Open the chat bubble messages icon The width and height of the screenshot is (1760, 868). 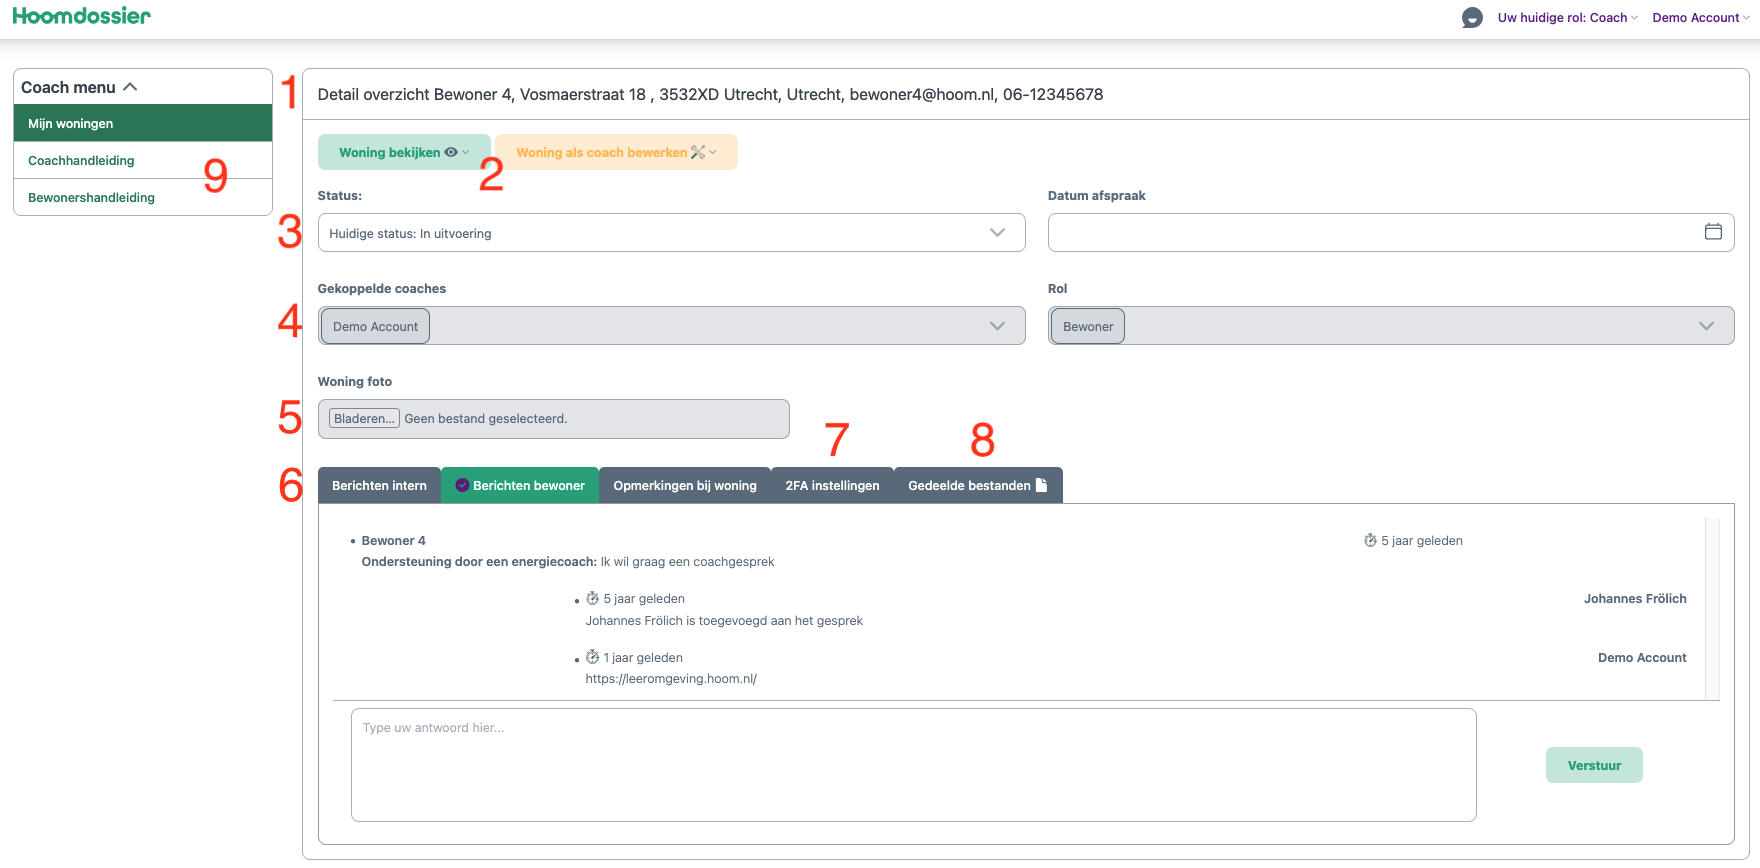(x=1471, y=18)
